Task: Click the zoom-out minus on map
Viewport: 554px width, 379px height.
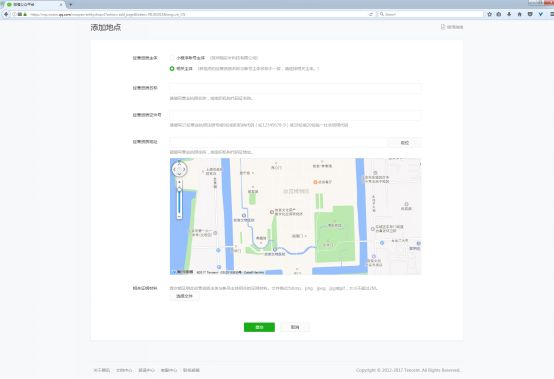Action: [x=179, y=216]
